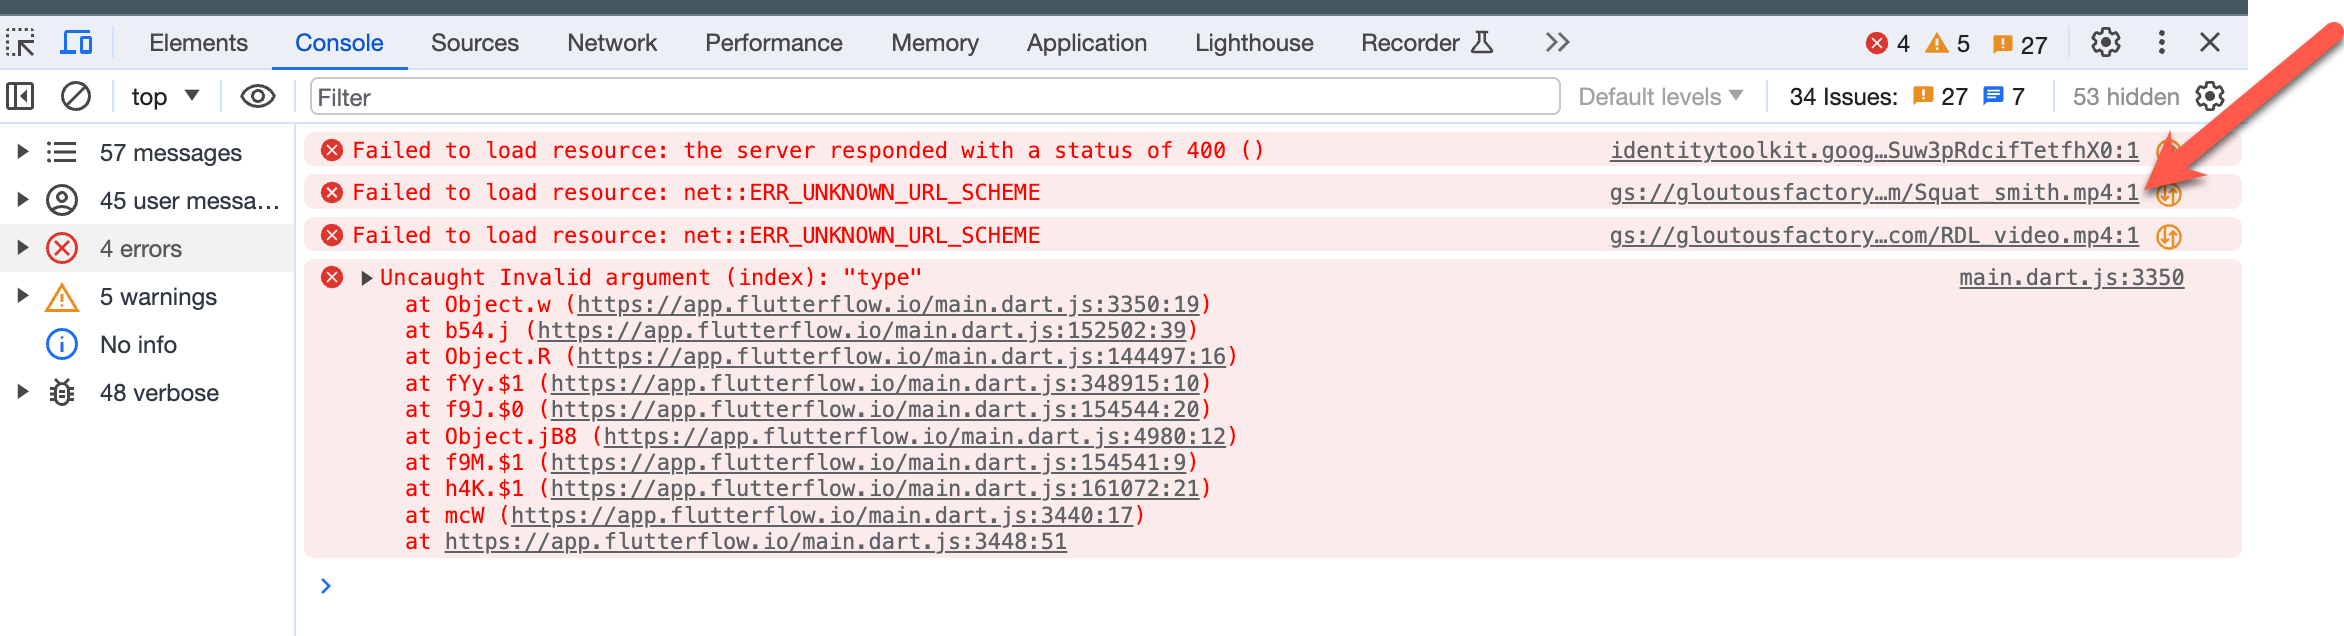Open the Lighthouse panel
The width and height of the screenshot is (2344, 636).
pos(1253,42)
